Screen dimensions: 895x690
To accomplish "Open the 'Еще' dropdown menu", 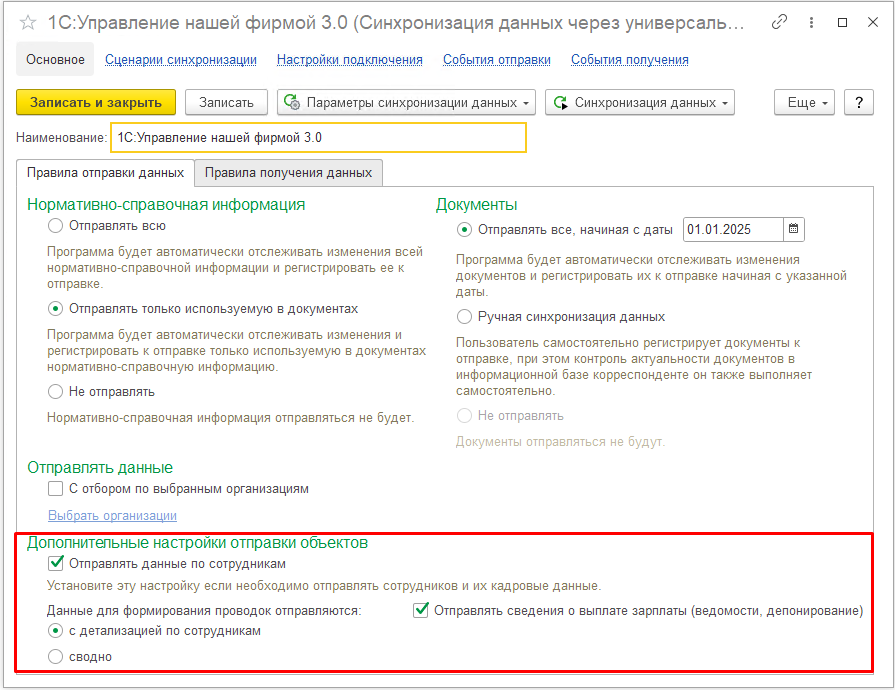I will [x=803, y=102].
